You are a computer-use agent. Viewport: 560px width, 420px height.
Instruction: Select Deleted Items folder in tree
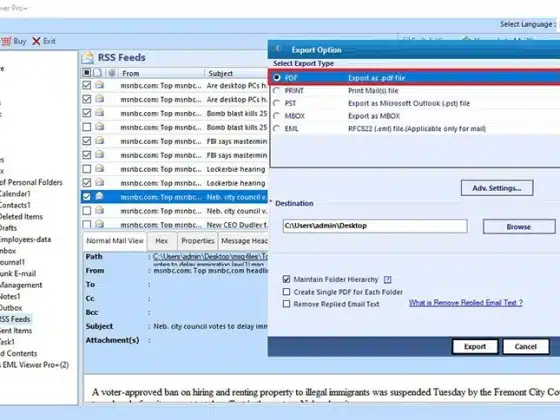(21, 216)
